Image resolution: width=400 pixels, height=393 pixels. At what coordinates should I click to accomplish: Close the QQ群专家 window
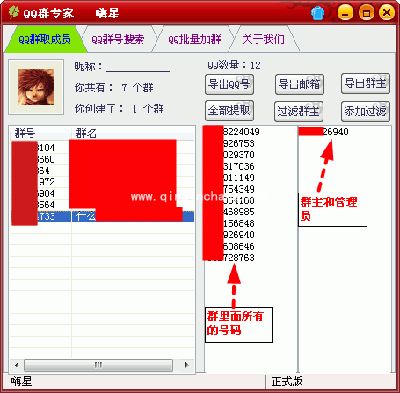386,13
